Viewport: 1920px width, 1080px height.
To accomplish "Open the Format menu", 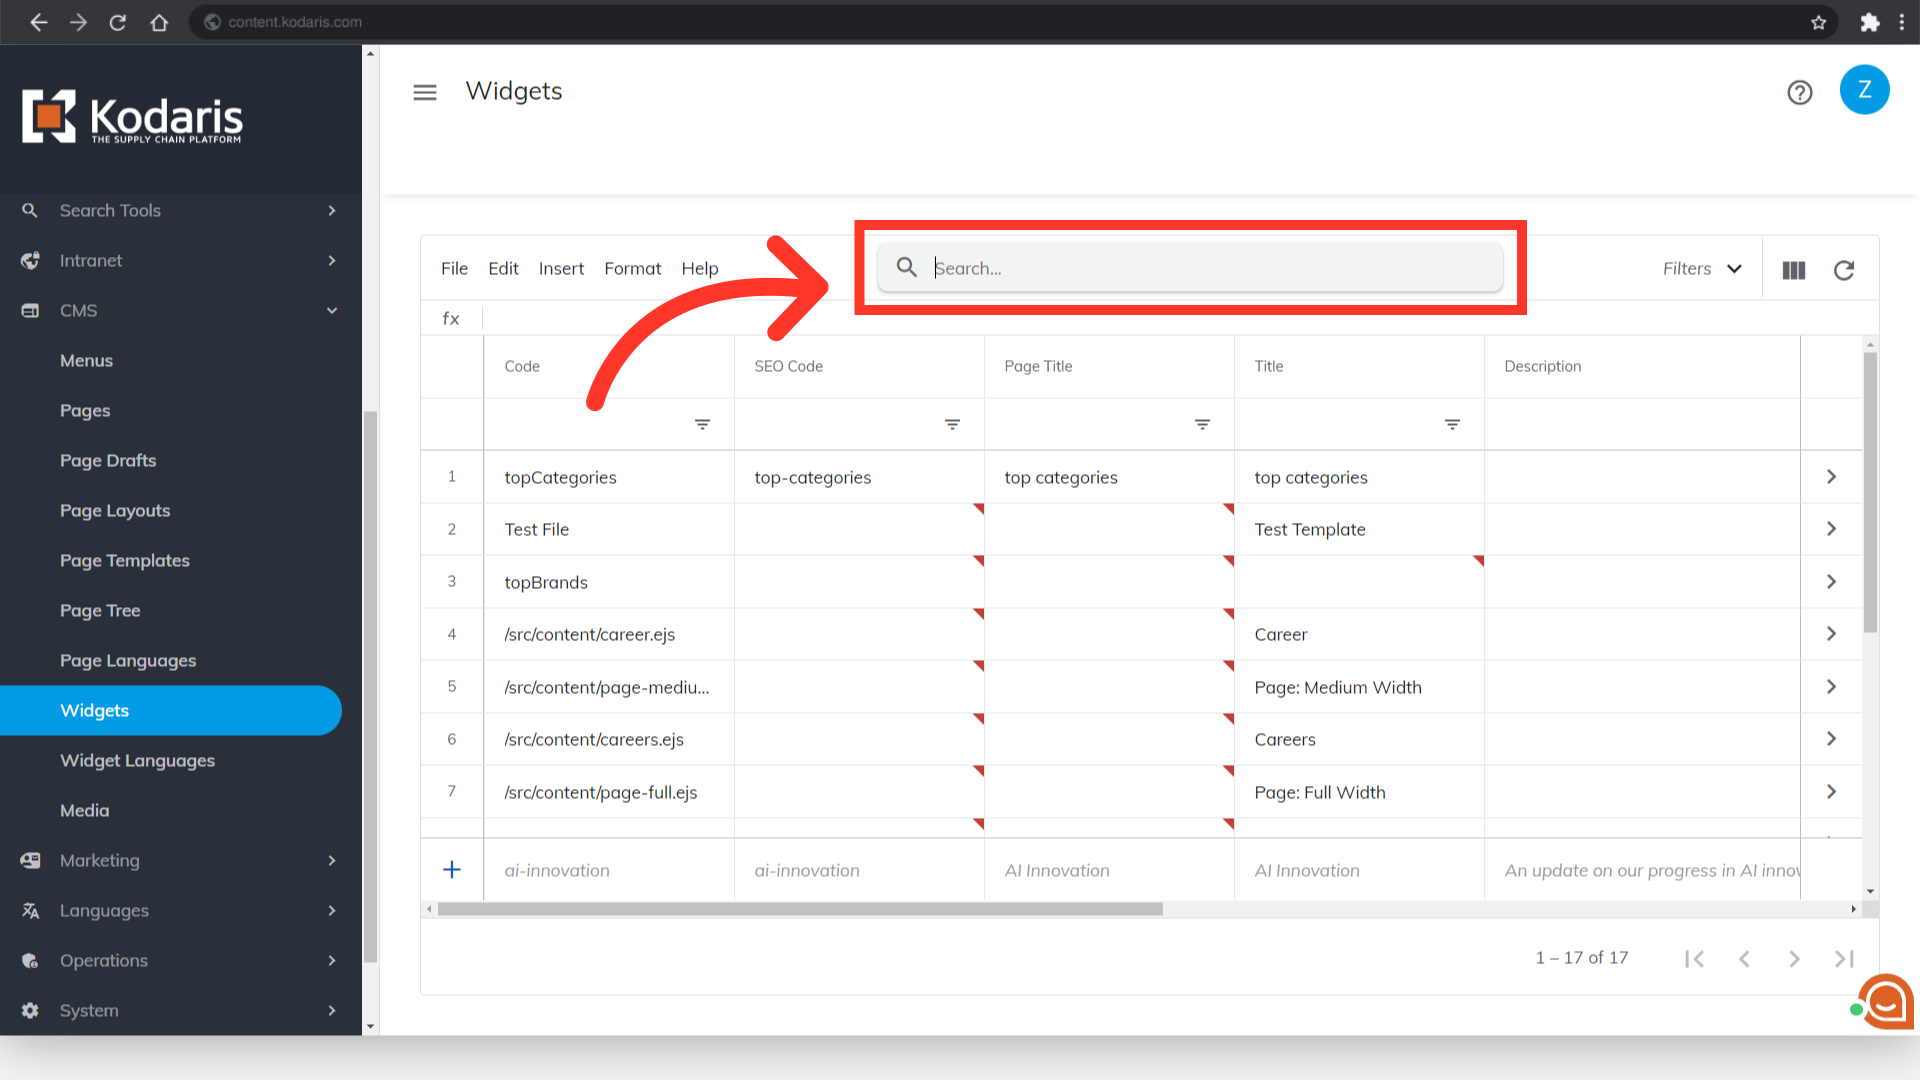I will (632, 268).
